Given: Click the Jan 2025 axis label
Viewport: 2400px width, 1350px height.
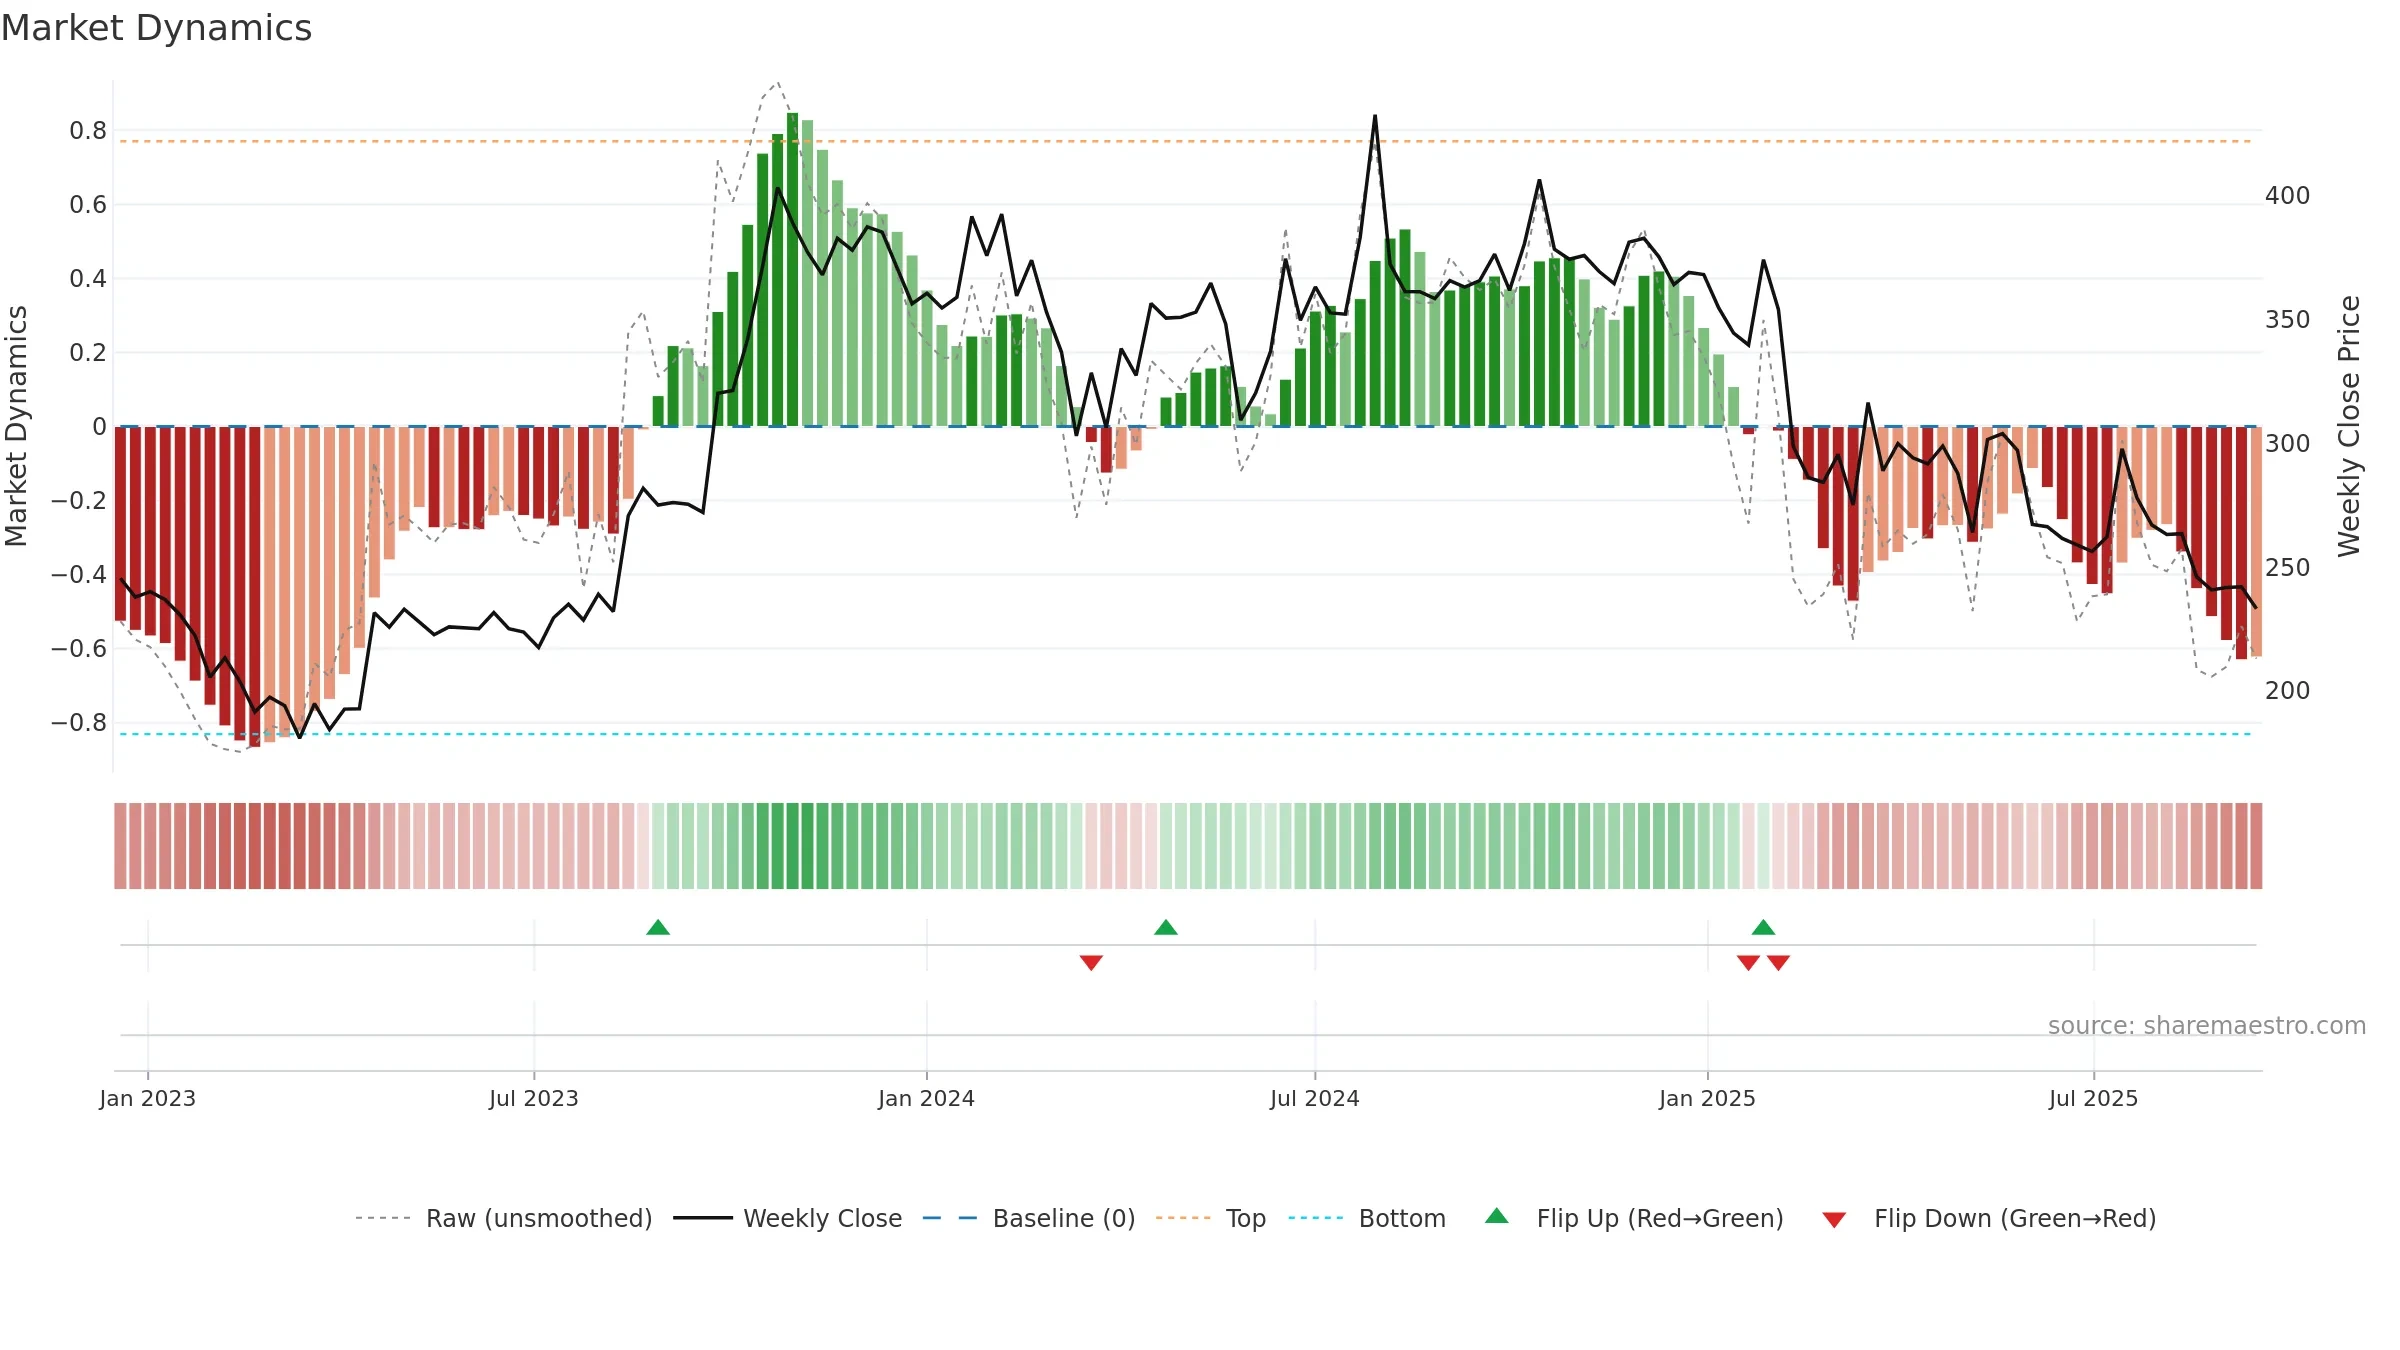Looking at the screenshot, I should pos(1708,1098).
